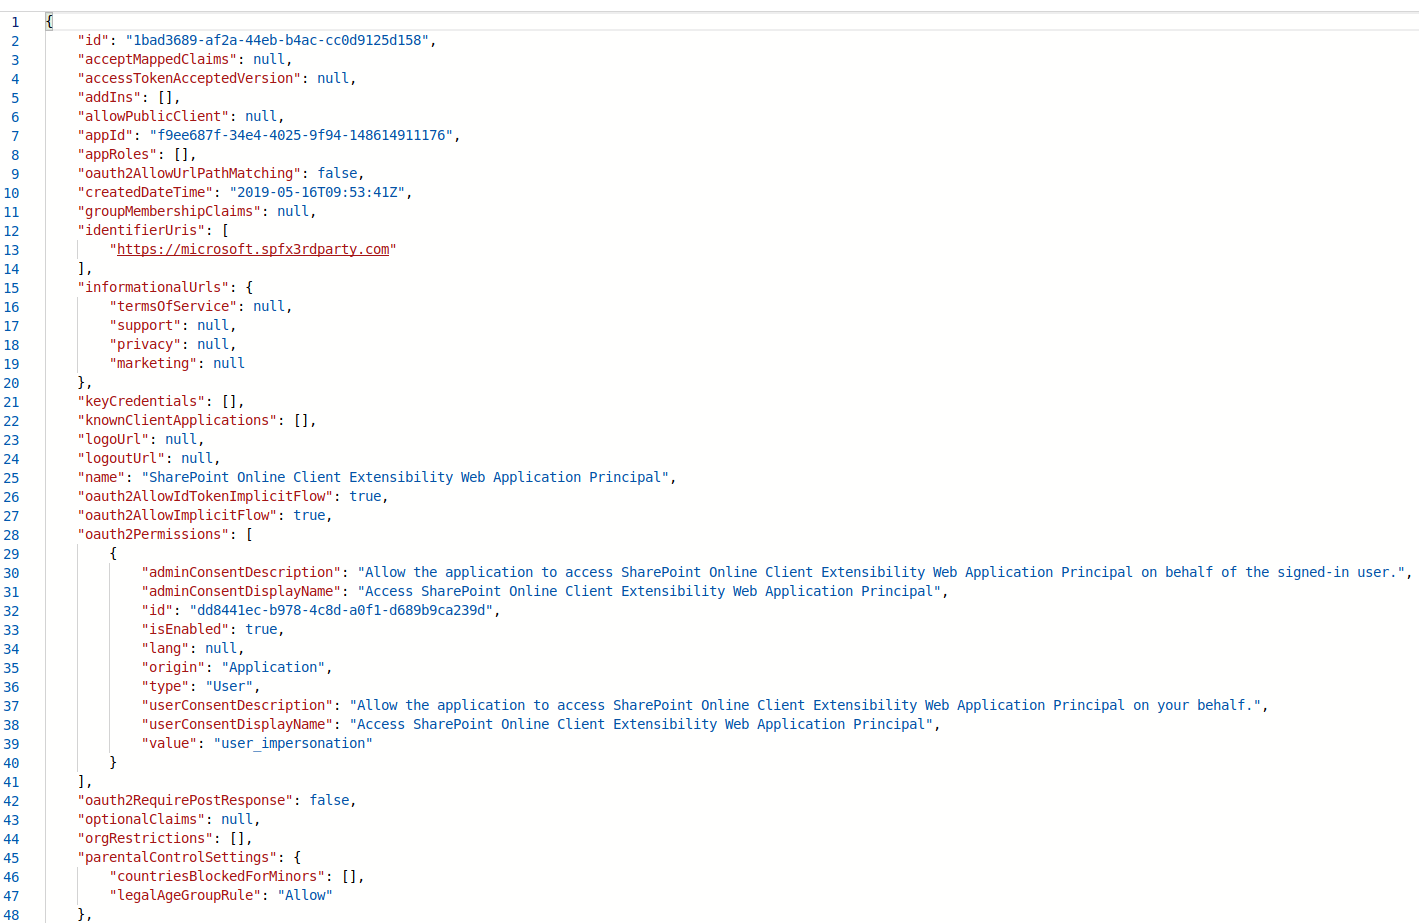1419x923 pixels.
Task: Click line number 37 in the gutter
Action: (11, 706)
